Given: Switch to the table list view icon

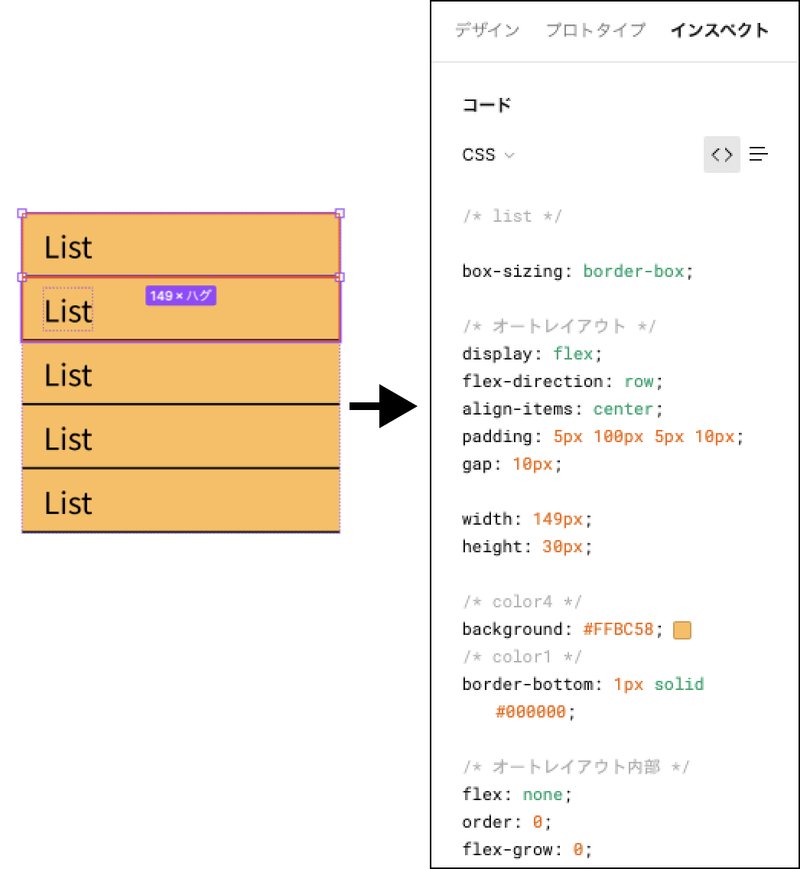Looking at the screenshot, I should (x=758, y=154).
